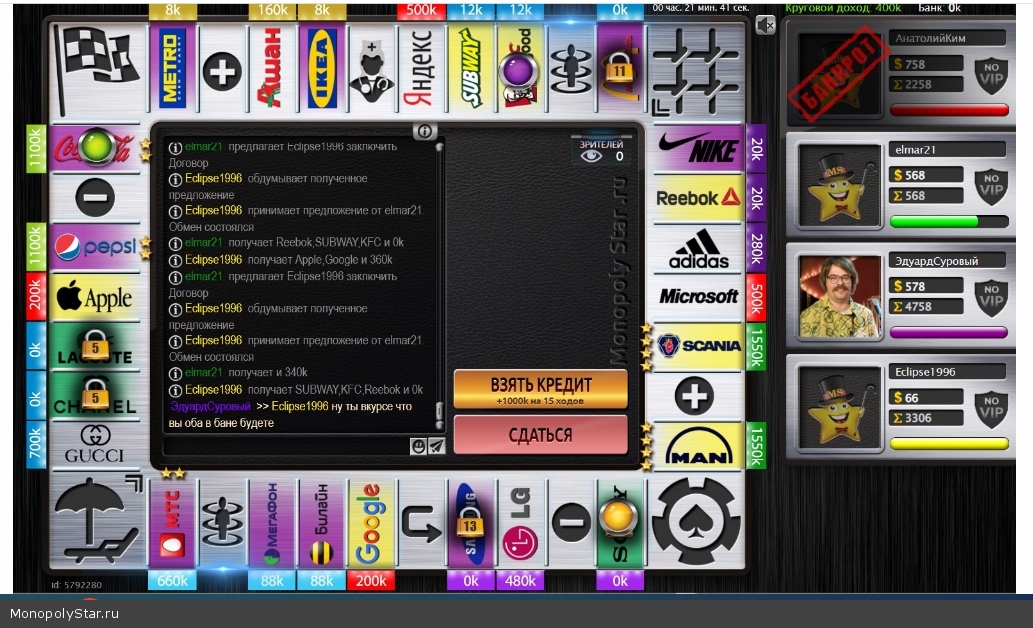
Task: Click the locked Lacoste cell
Action: 95,347
